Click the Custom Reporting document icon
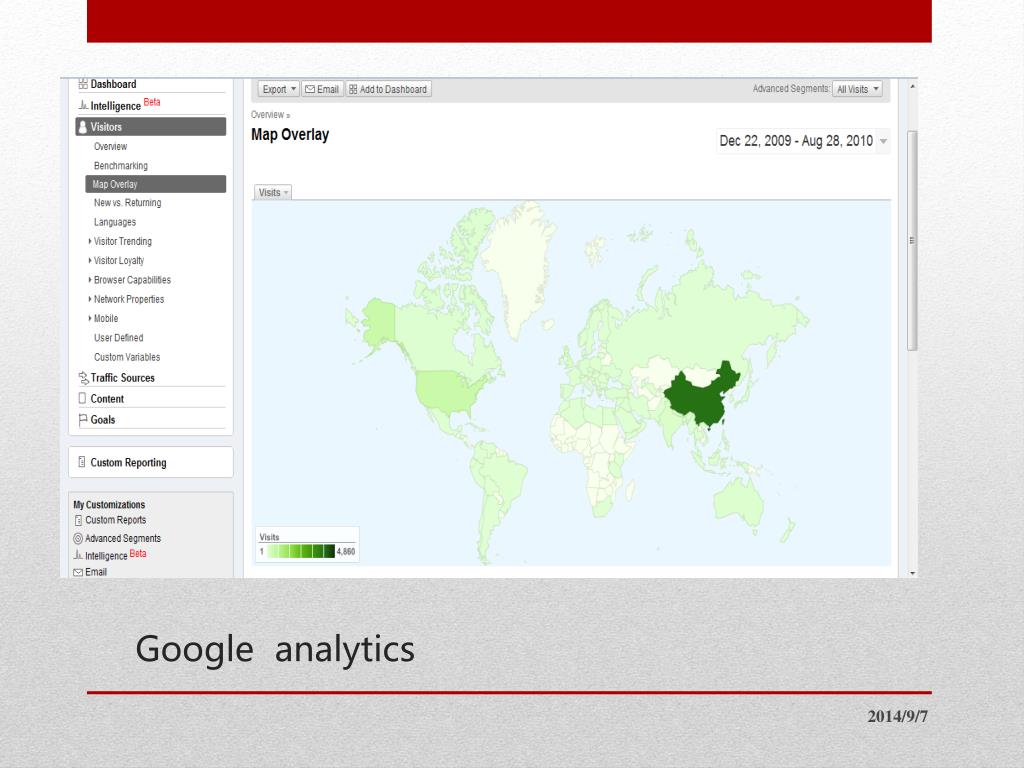The height and width of the screenshot is (768, 1024). pos(82,462)
